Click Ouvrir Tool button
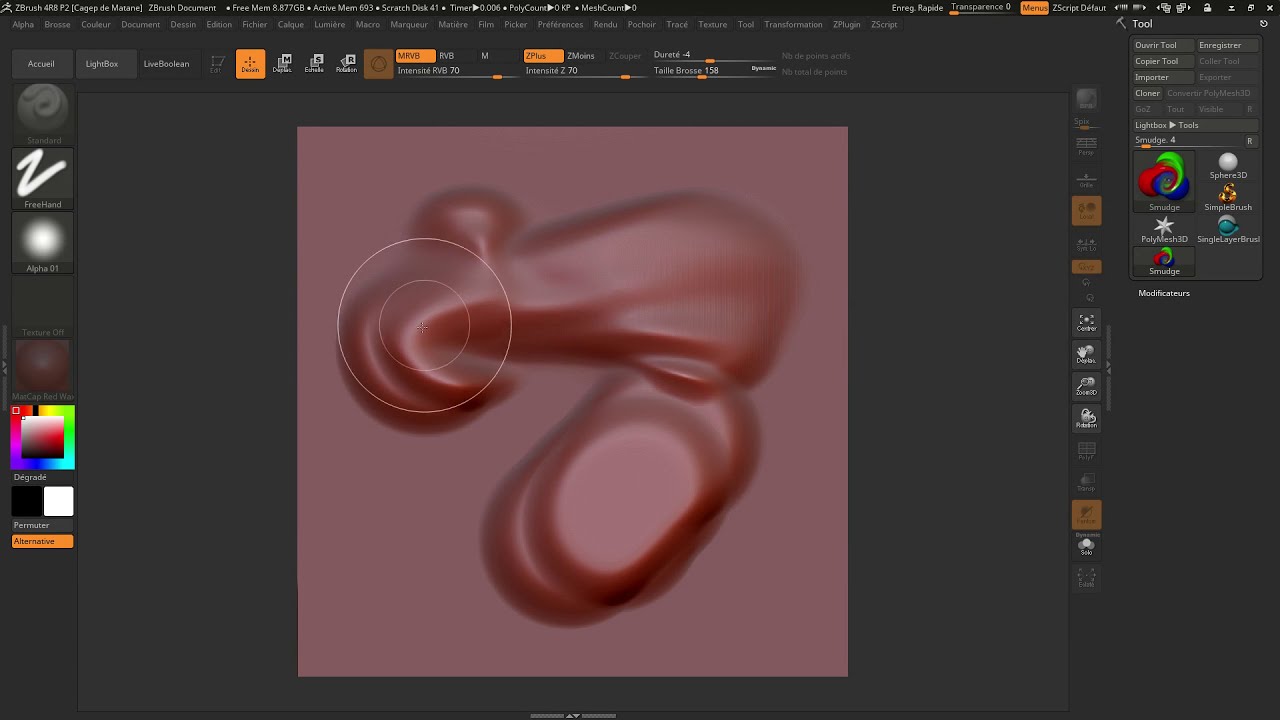The image size is (1280, 720). click(1163, 45)
